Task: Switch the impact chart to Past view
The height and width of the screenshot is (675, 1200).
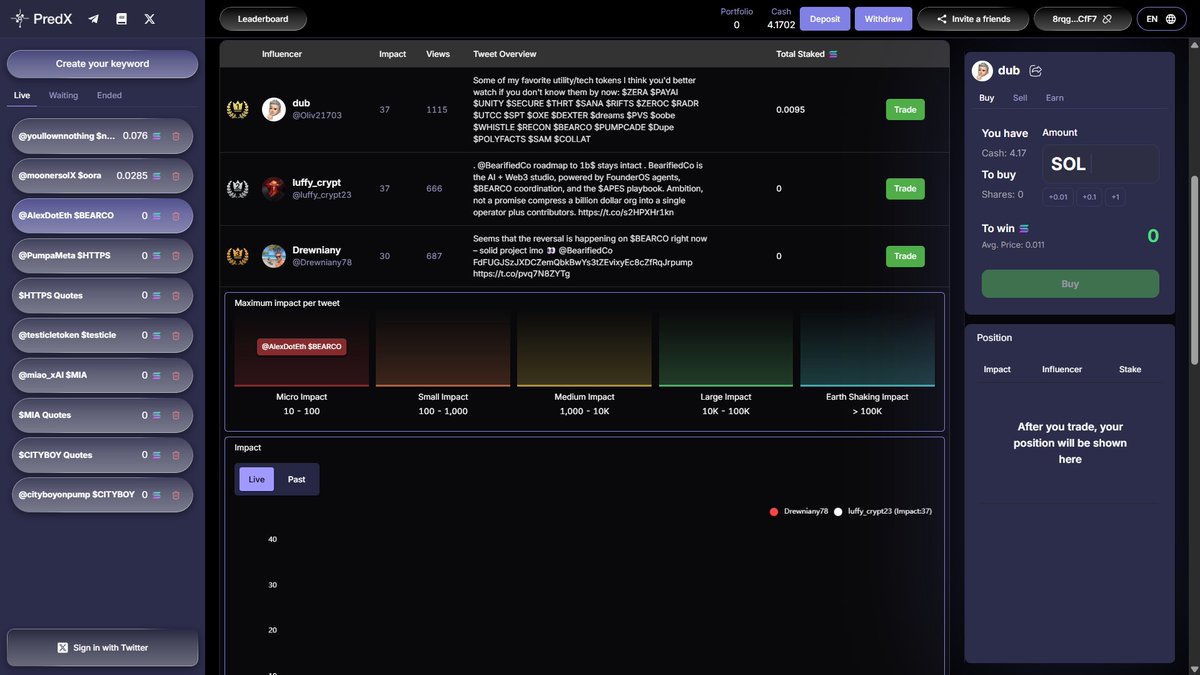Action: 297,479
